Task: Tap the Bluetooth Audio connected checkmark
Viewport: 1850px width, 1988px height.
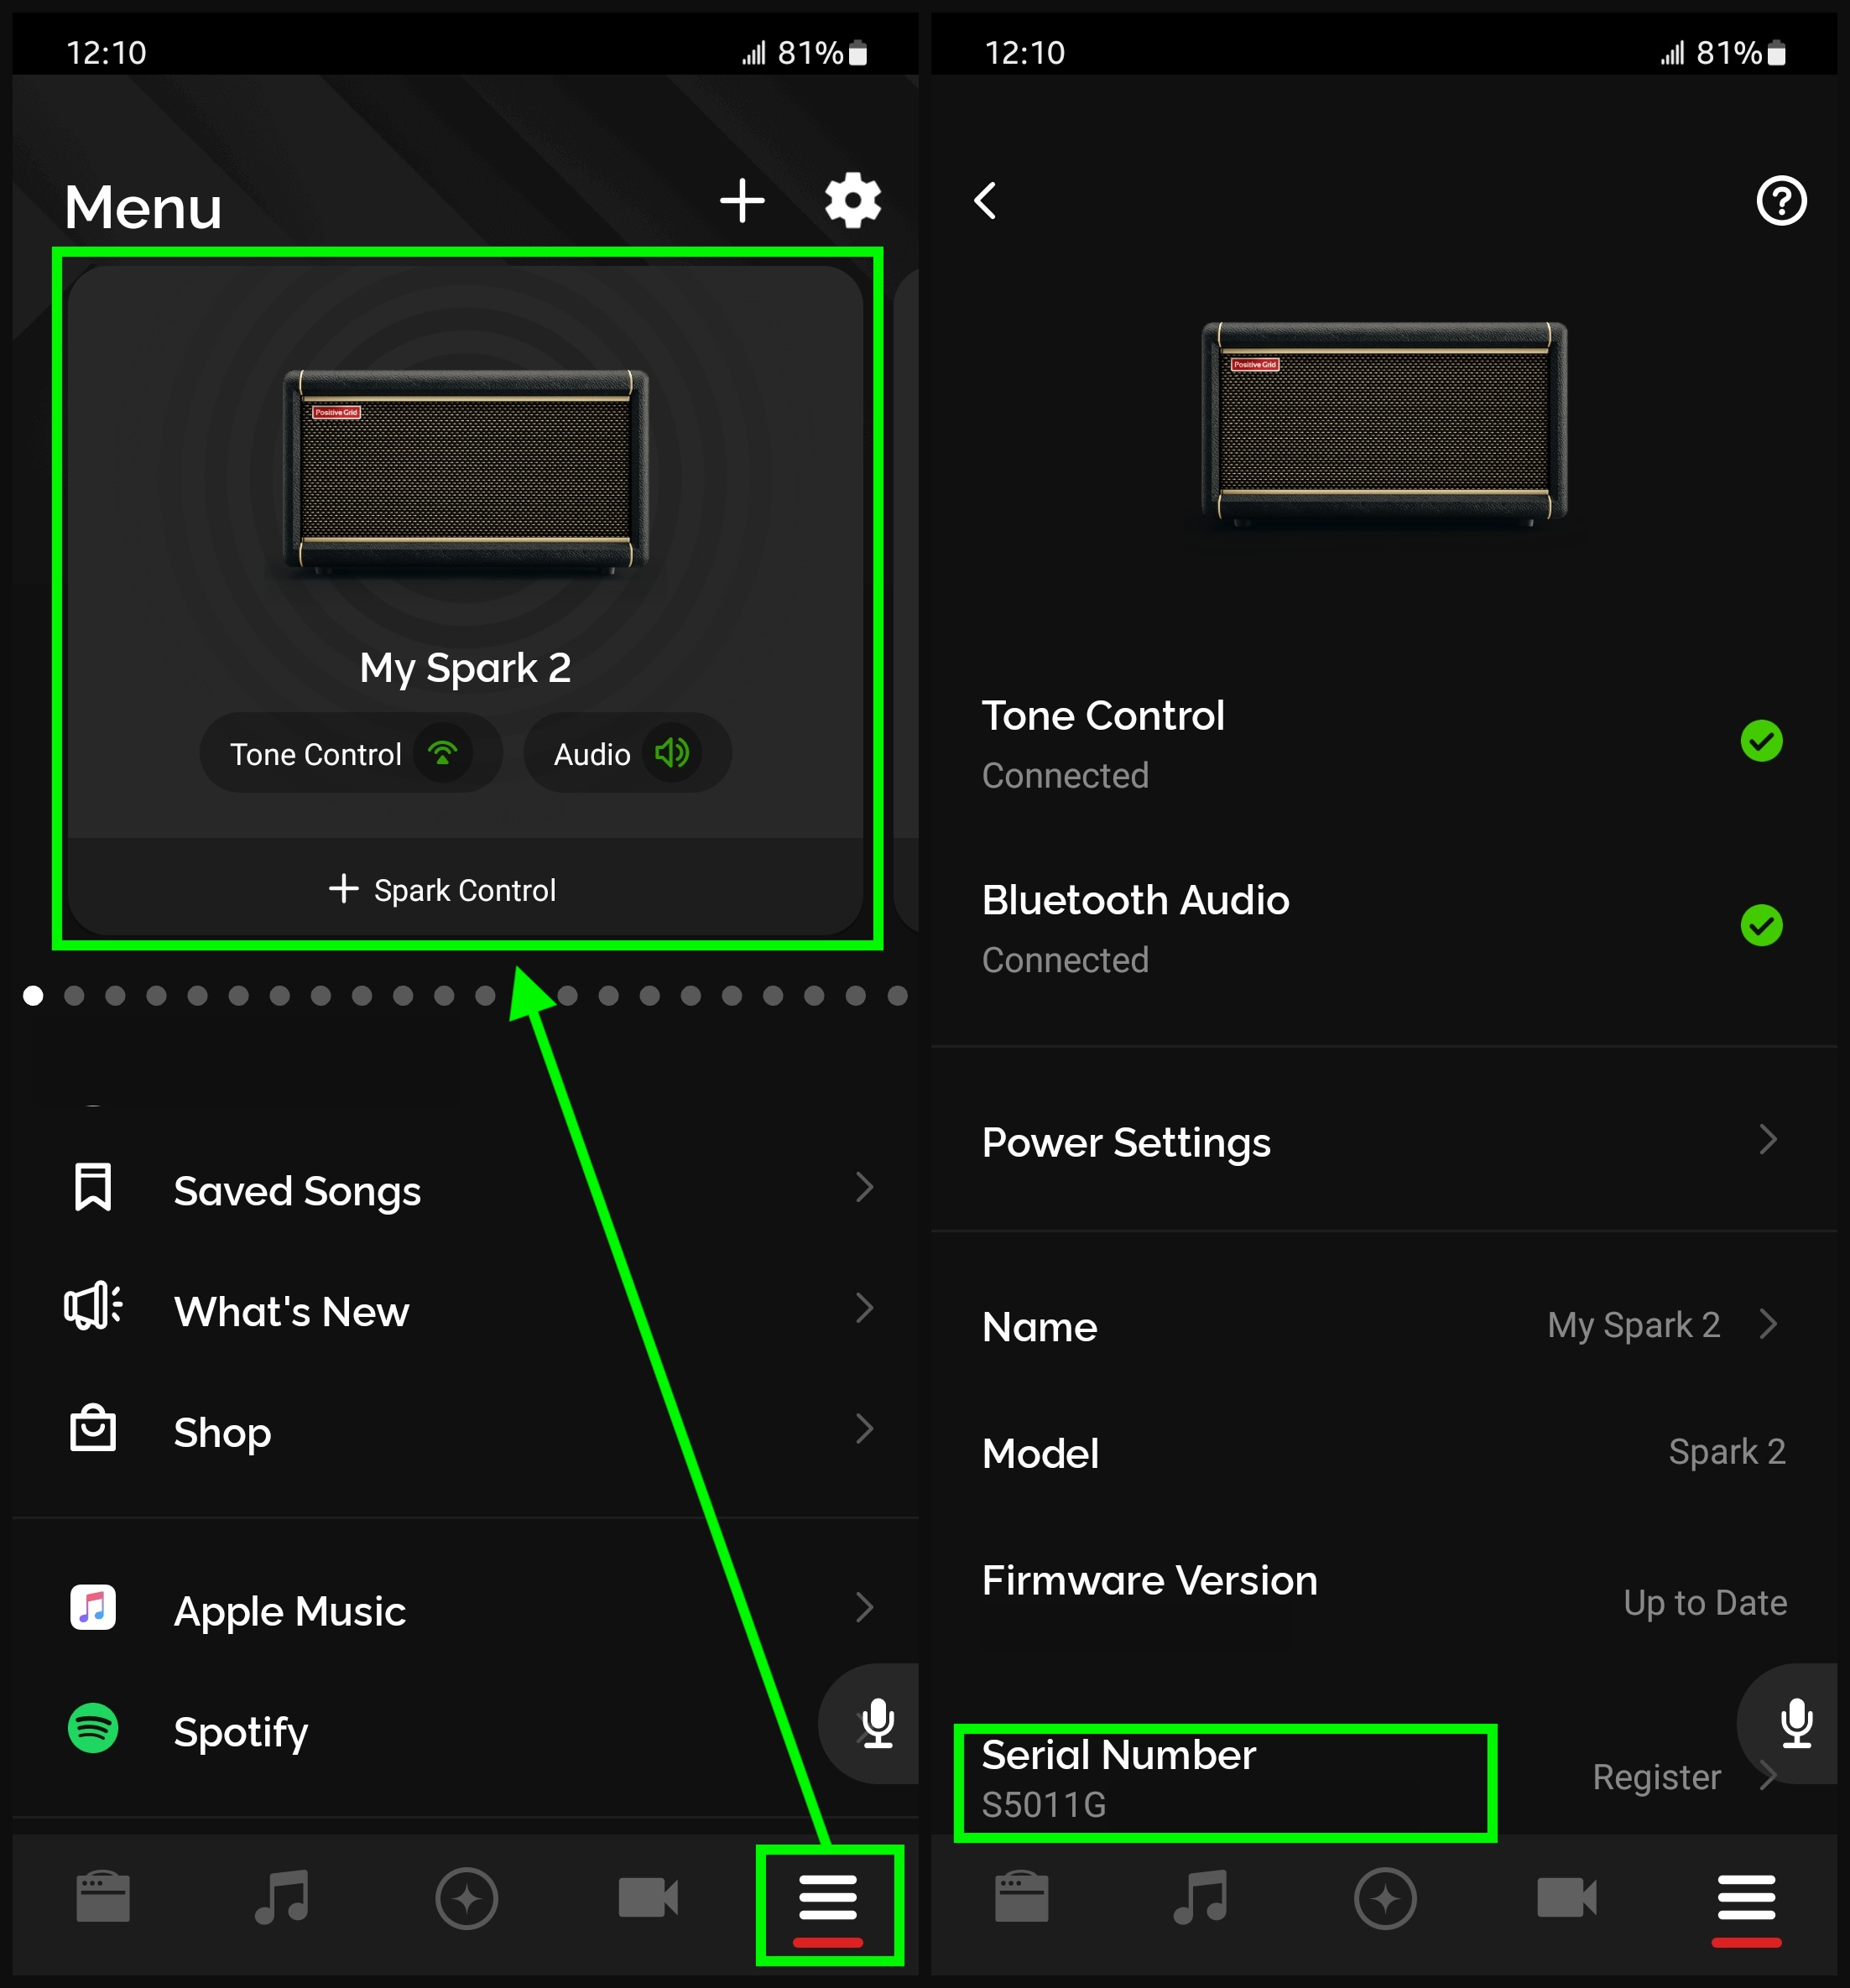Action: pyautogui.click(x=1761, y=925)
